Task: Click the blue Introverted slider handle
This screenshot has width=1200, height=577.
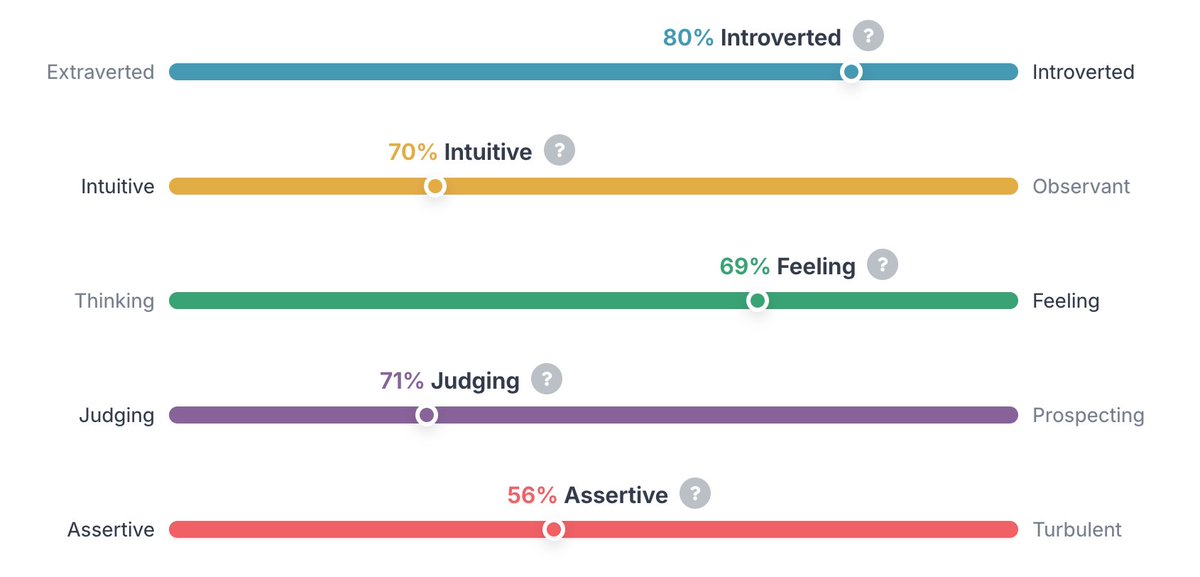Action: point(851,72)
